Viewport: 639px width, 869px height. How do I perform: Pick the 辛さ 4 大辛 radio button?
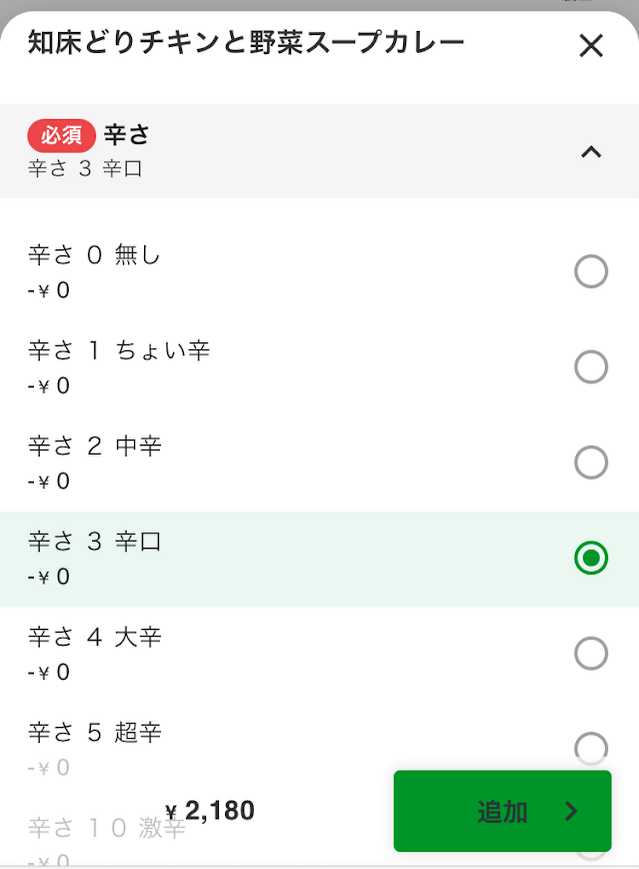(x=591, y=653)
